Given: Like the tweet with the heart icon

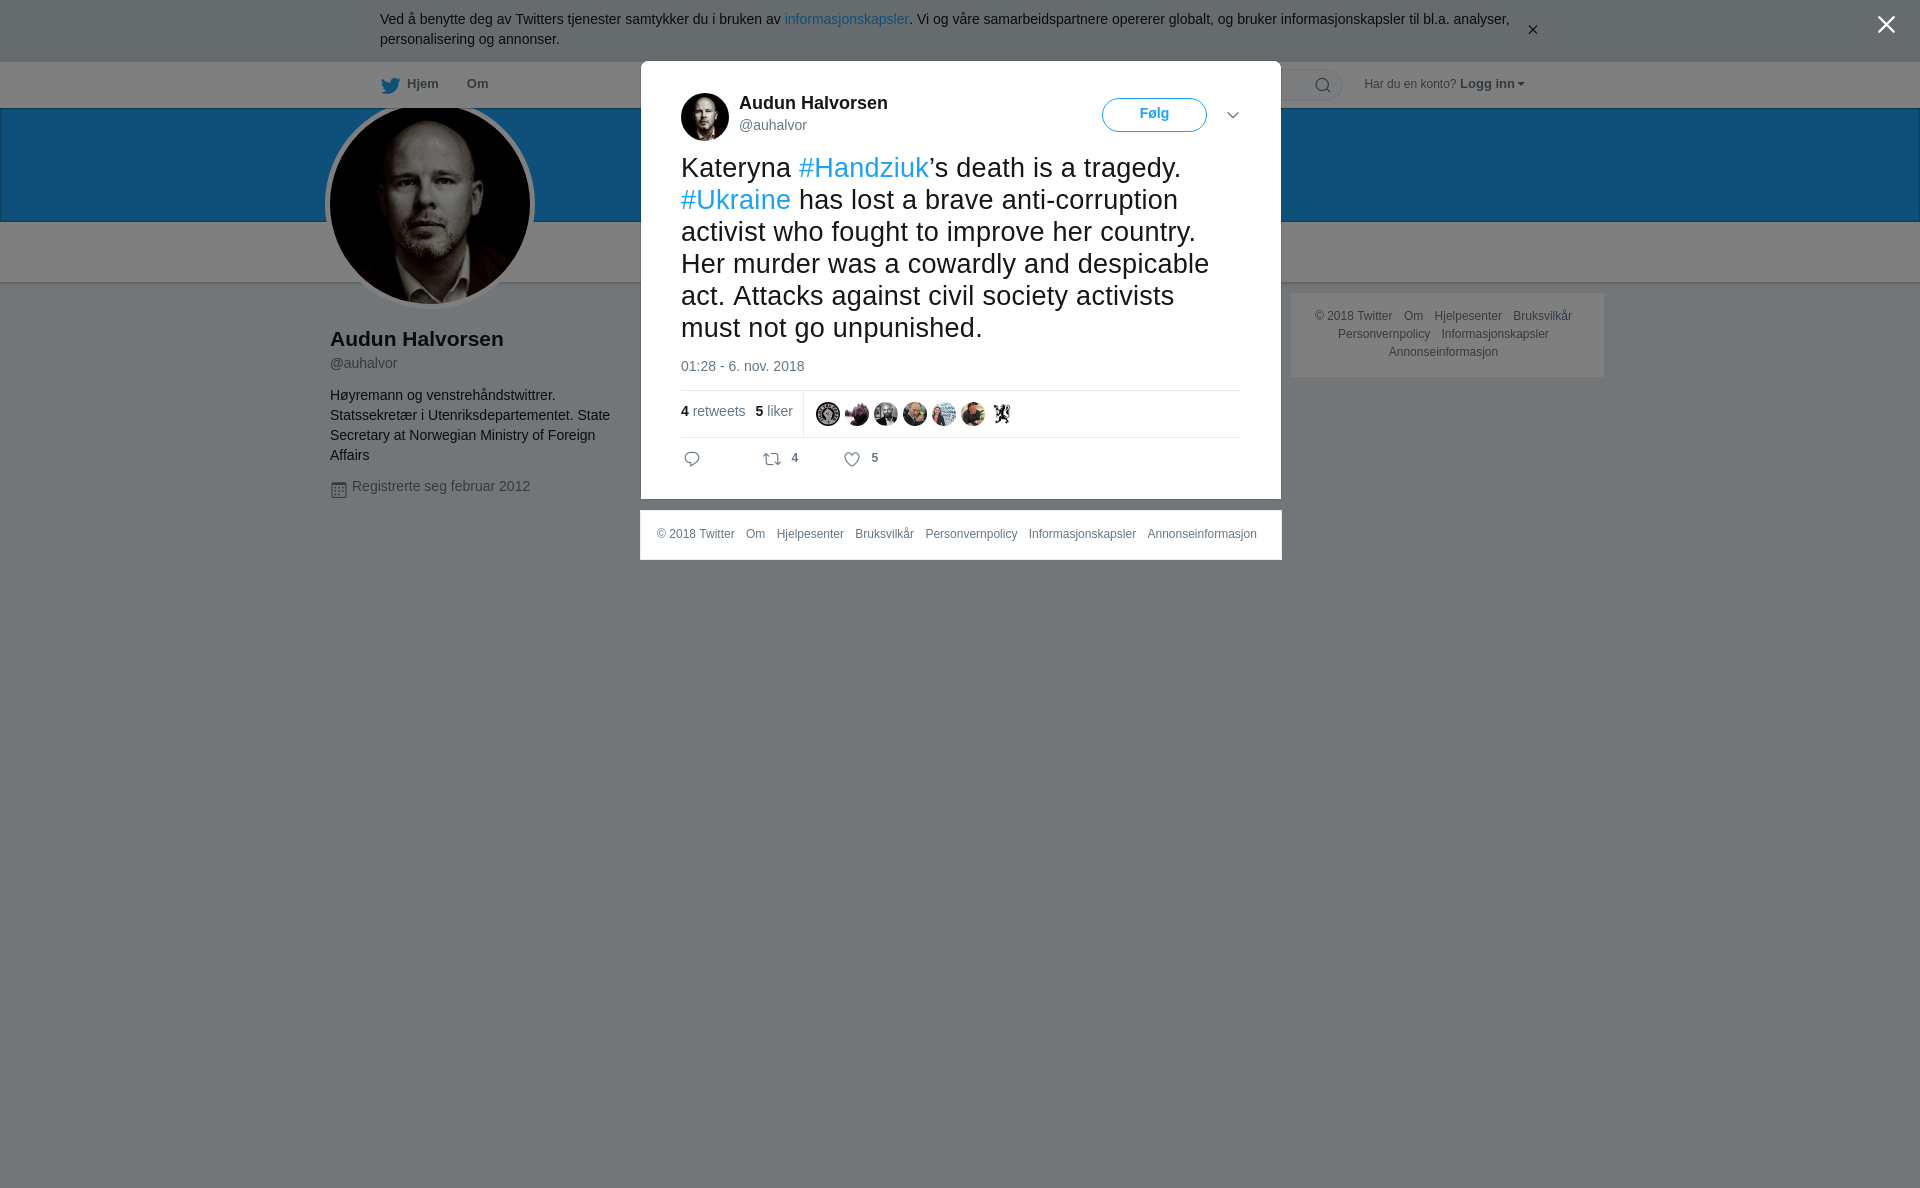Looking at the screenshot, I should (852, 459).
